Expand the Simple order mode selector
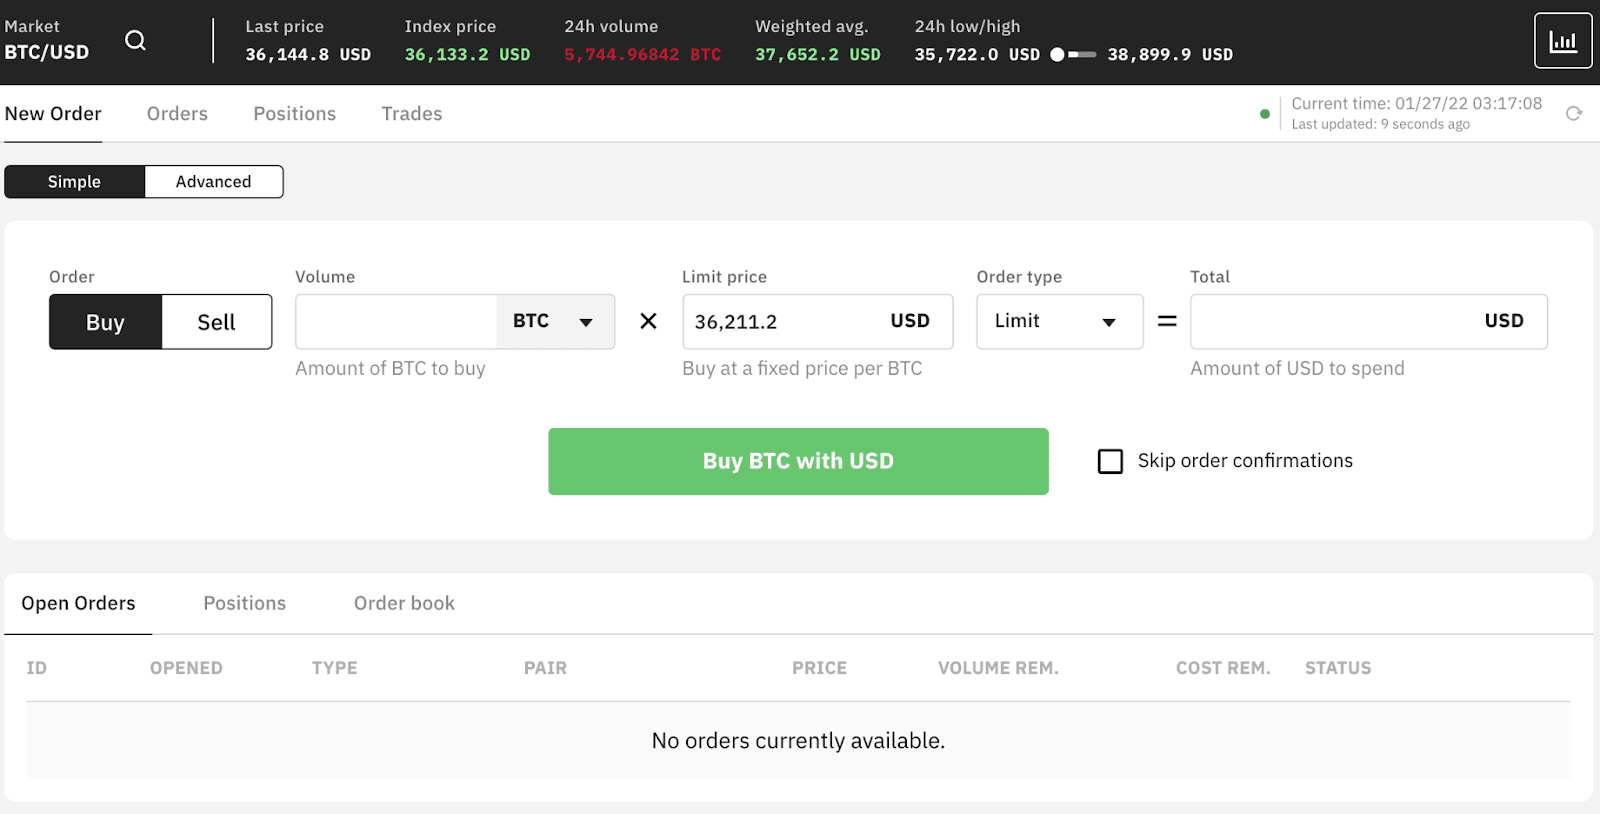Screen dimensions: 1600x814 [73, 181]
